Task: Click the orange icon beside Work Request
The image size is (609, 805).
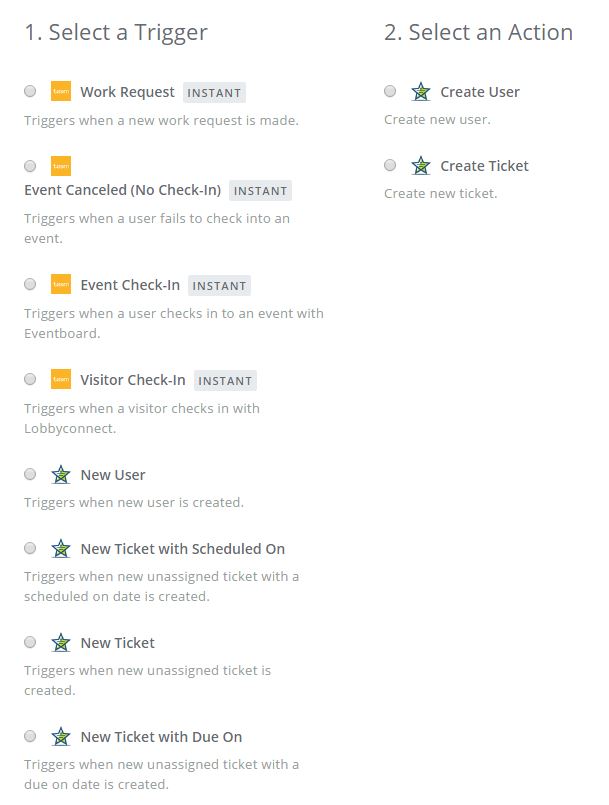Action: pyautogui.click(x=61, y=92)
